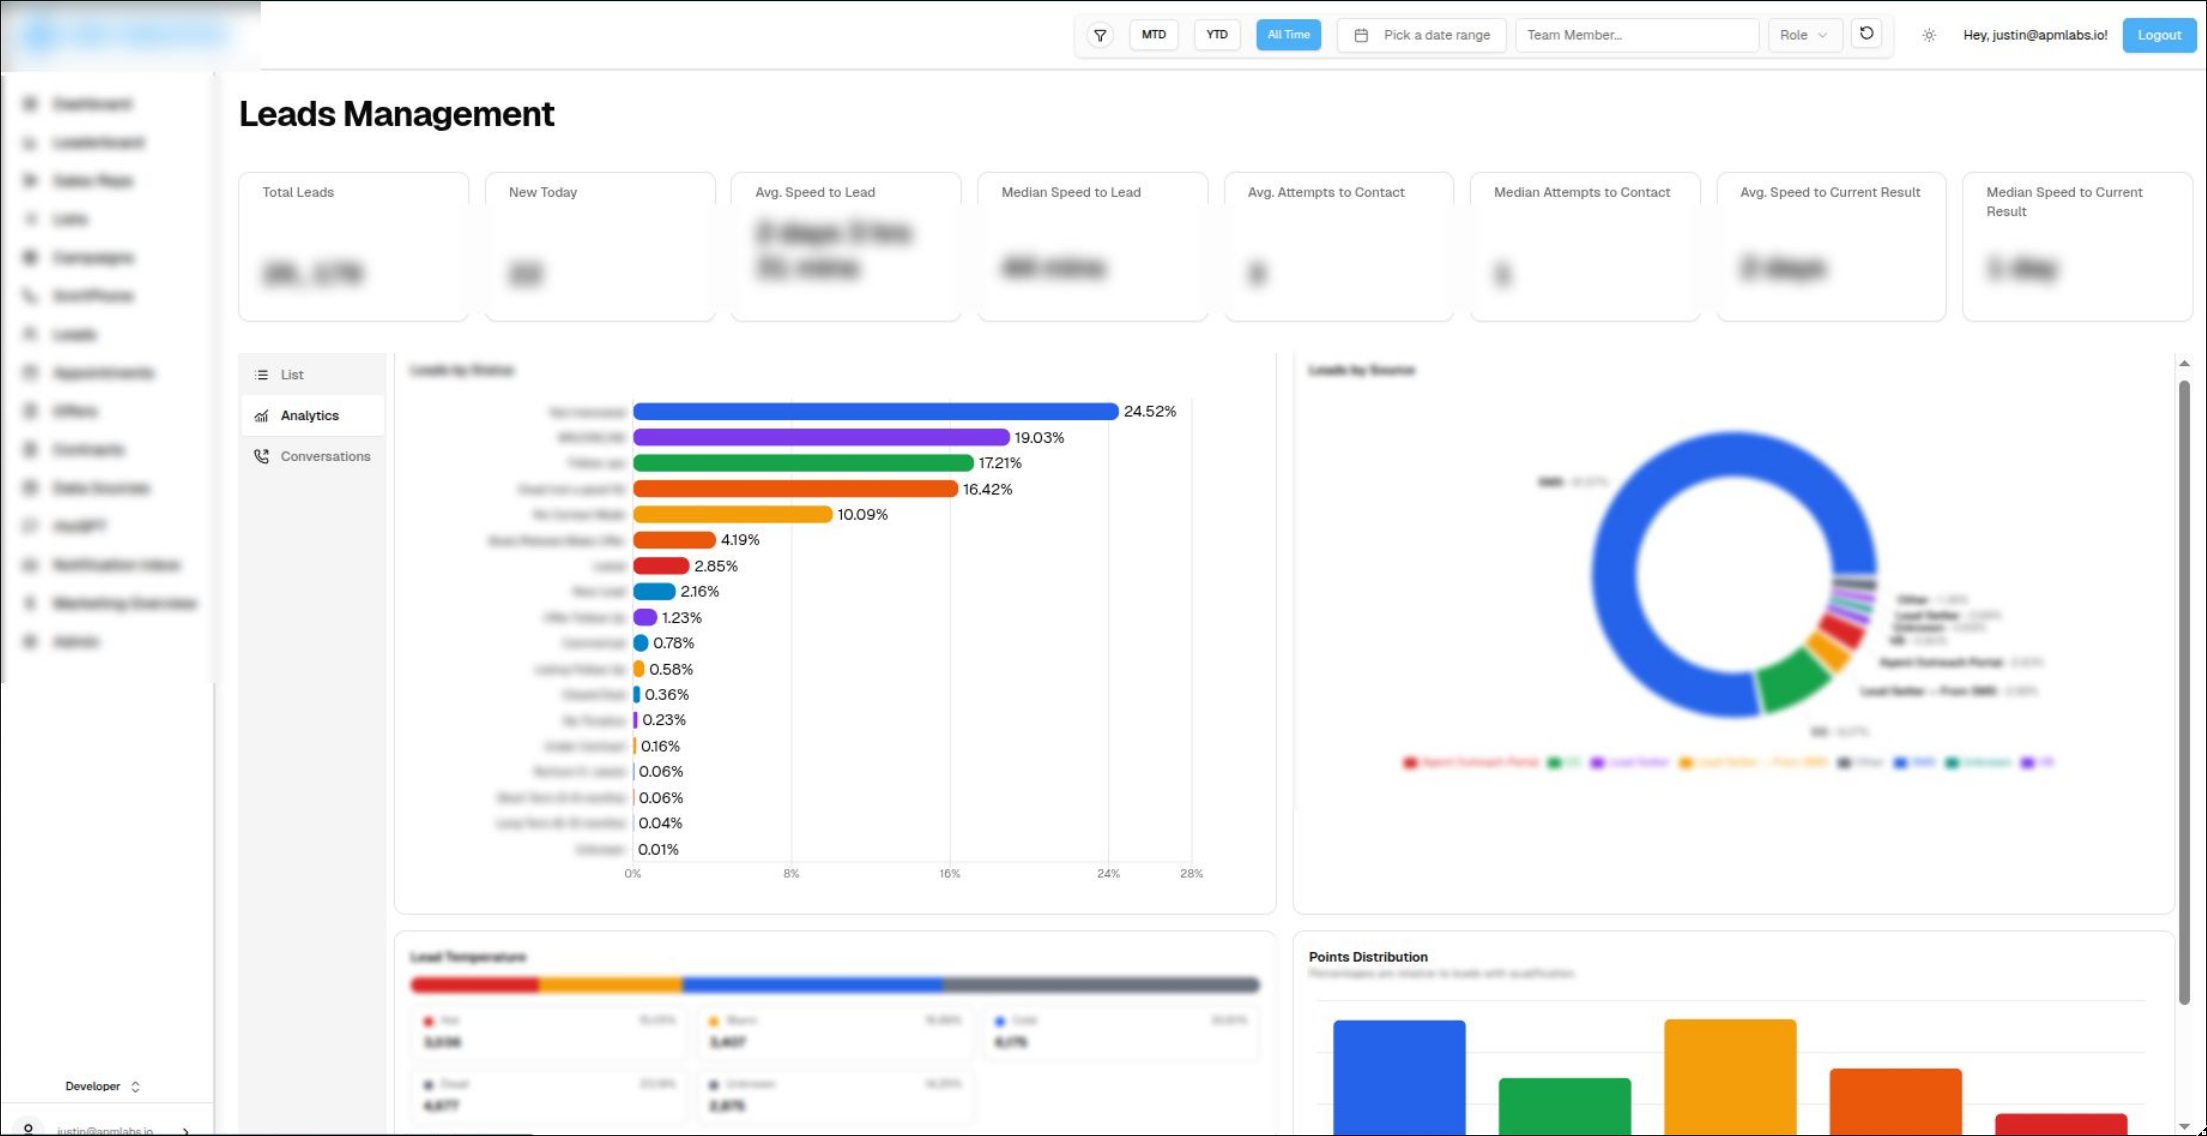Click the Conversations phone icon
This screenshot has height=1136, width=2207.
(x=262, y=456)
